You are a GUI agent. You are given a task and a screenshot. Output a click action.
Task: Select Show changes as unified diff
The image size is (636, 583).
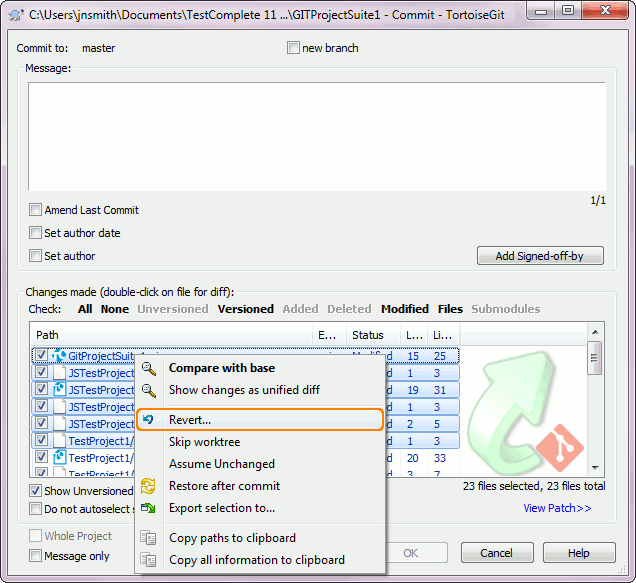pyautogui.click(x=260, y=390)
